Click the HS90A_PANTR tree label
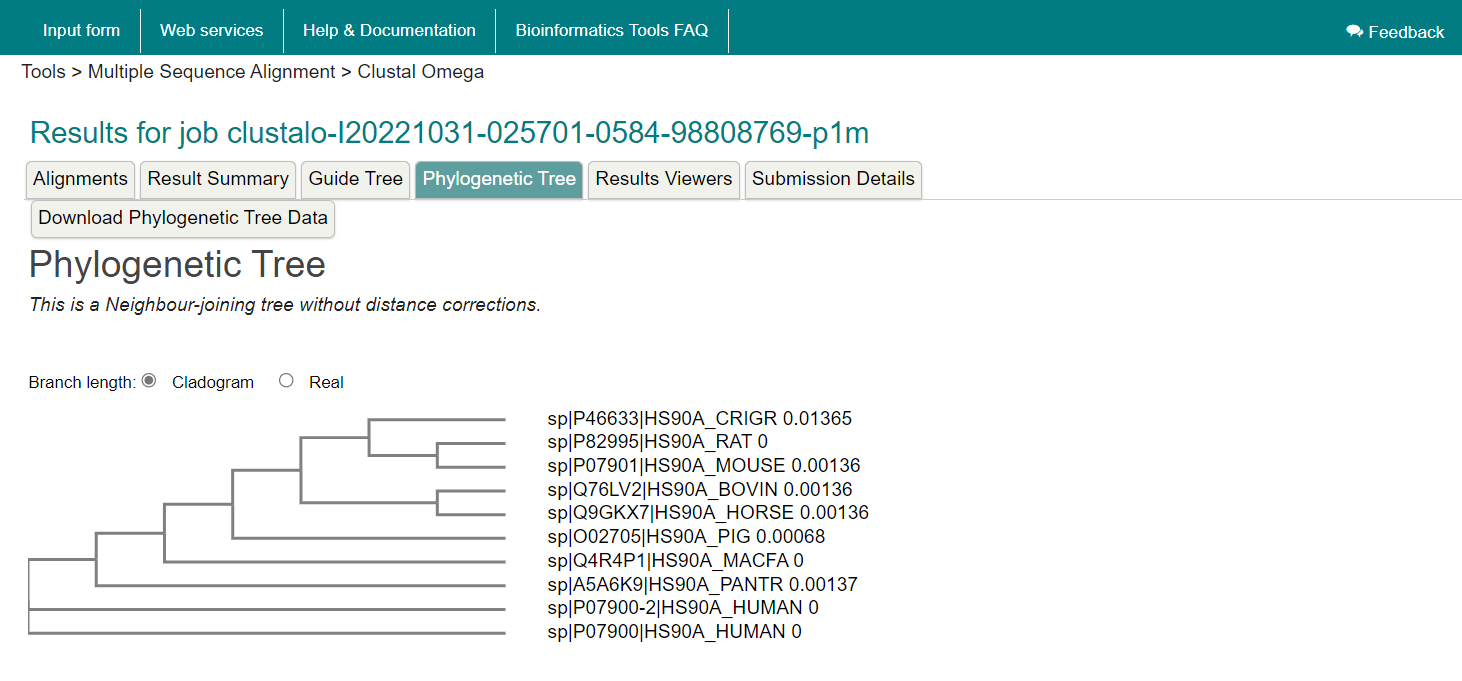This screenshot has height=681, width=1462. point(703,584)
